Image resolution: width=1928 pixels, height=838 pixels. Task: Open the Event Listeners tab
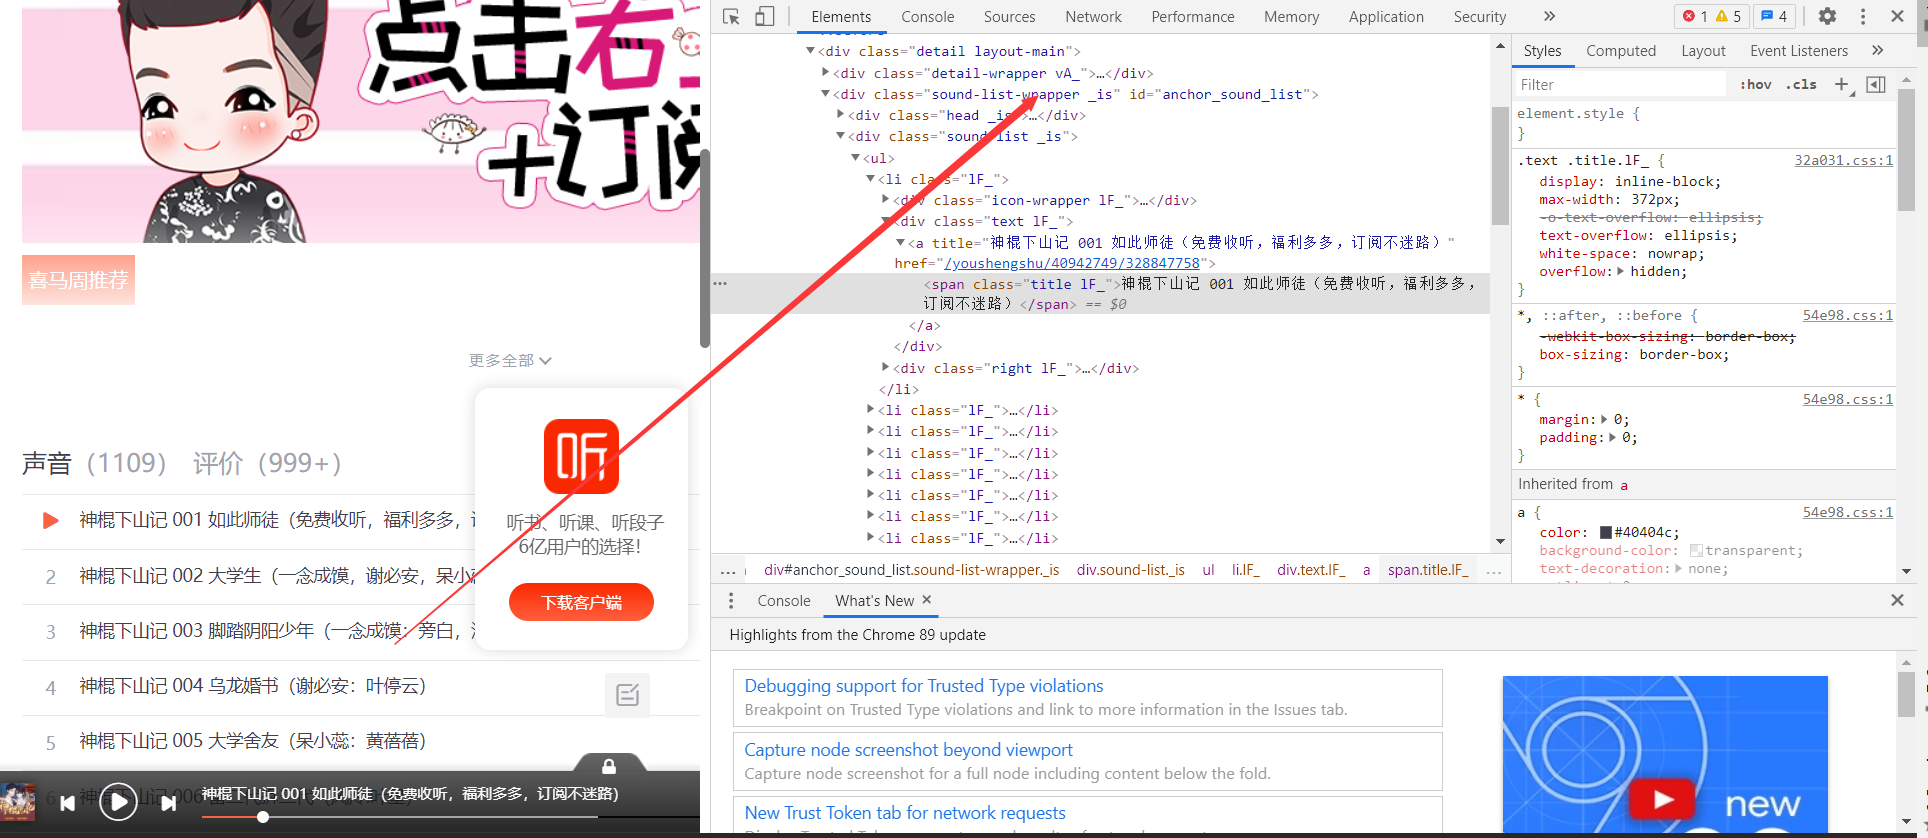pos(1799,50)
